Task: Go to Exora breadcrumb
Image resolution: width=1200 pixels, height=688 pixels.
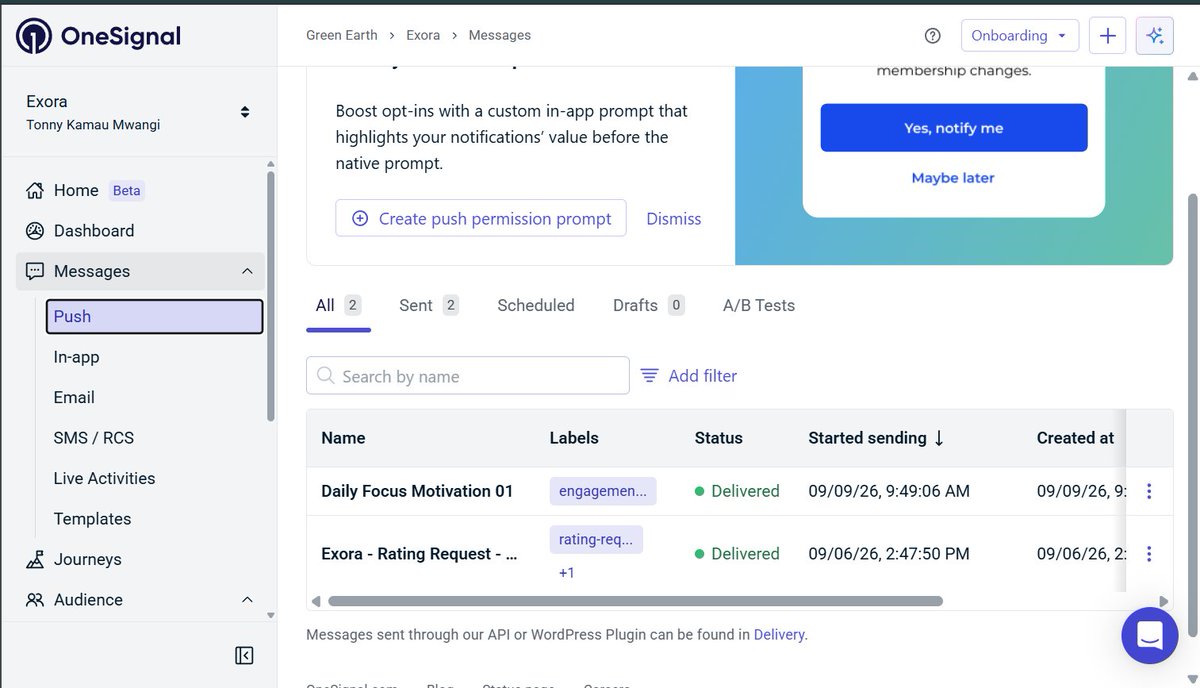Action: (423, 35)
